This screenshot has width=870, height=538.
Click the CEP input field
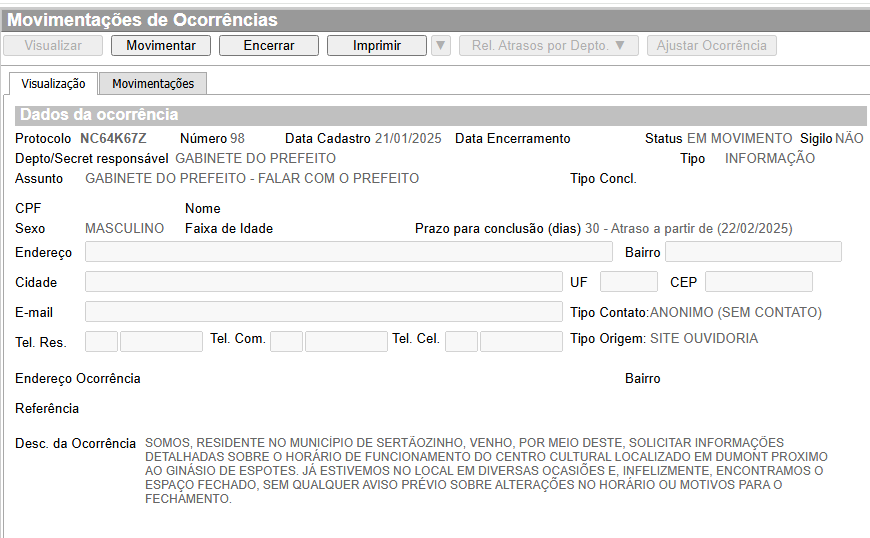pyautogui.click(x=758, y=282)
